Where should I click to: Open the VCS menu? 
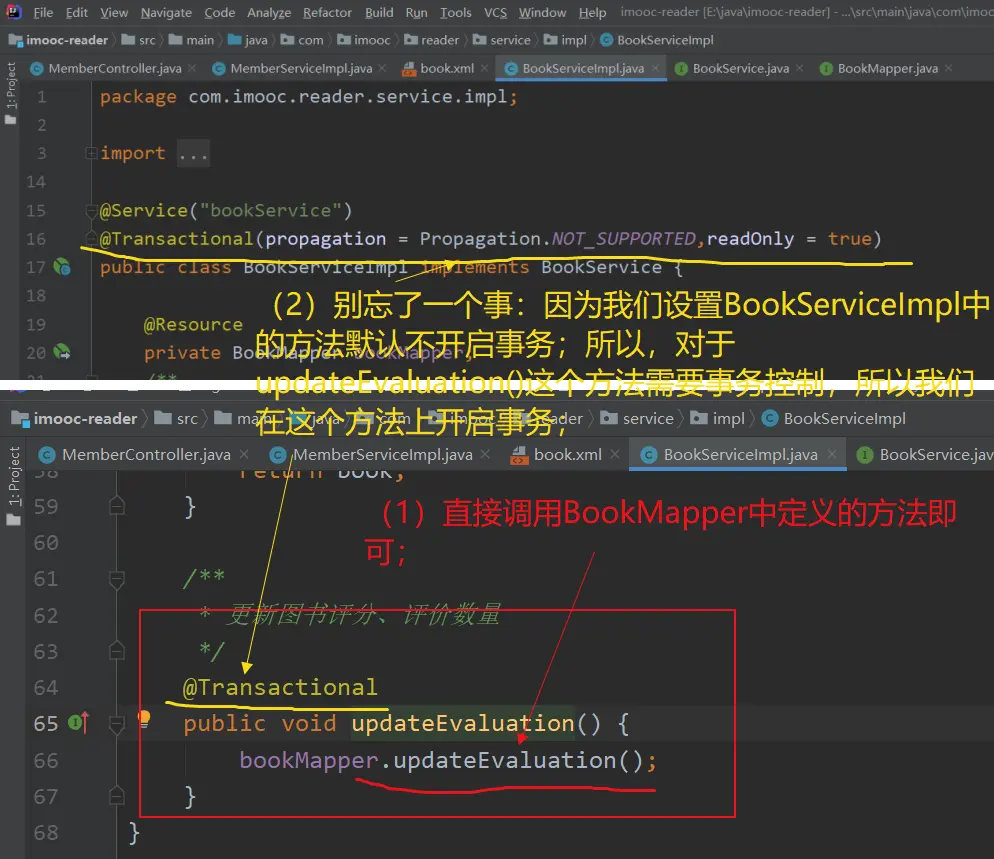click(x=495, y=13)
